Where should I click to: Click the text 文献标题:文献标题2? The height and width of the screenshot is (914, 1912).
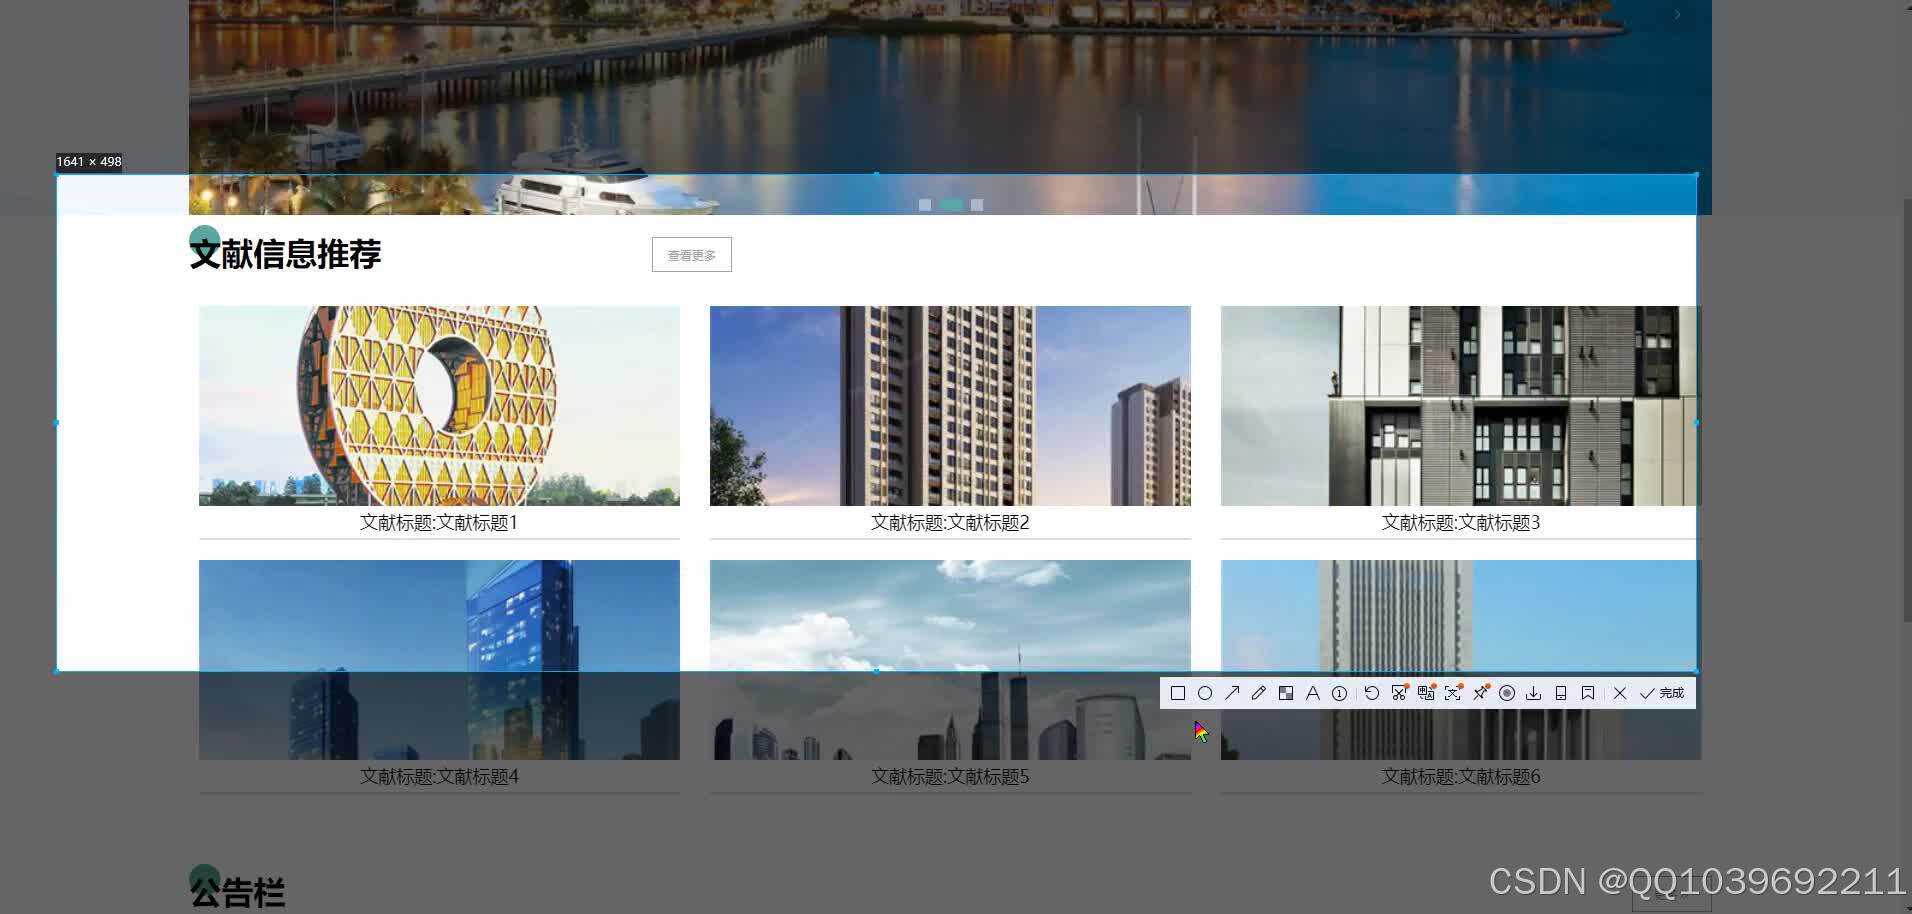pyautogui.click(x=950, y=523)
